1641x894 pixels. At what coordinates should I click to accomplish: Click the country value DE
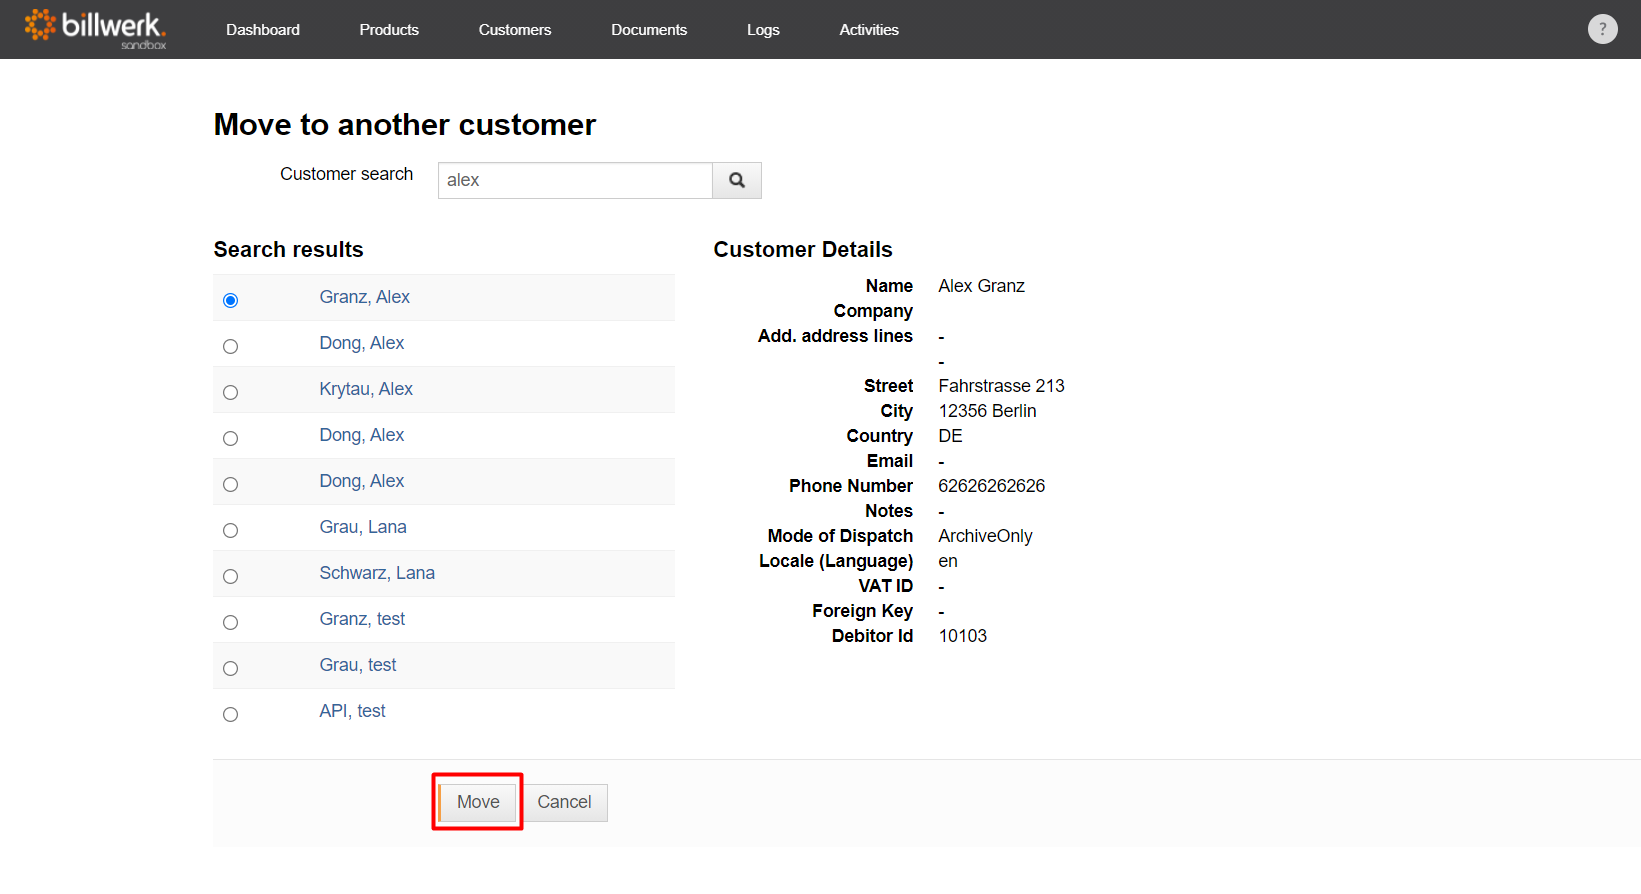[950, 436]
